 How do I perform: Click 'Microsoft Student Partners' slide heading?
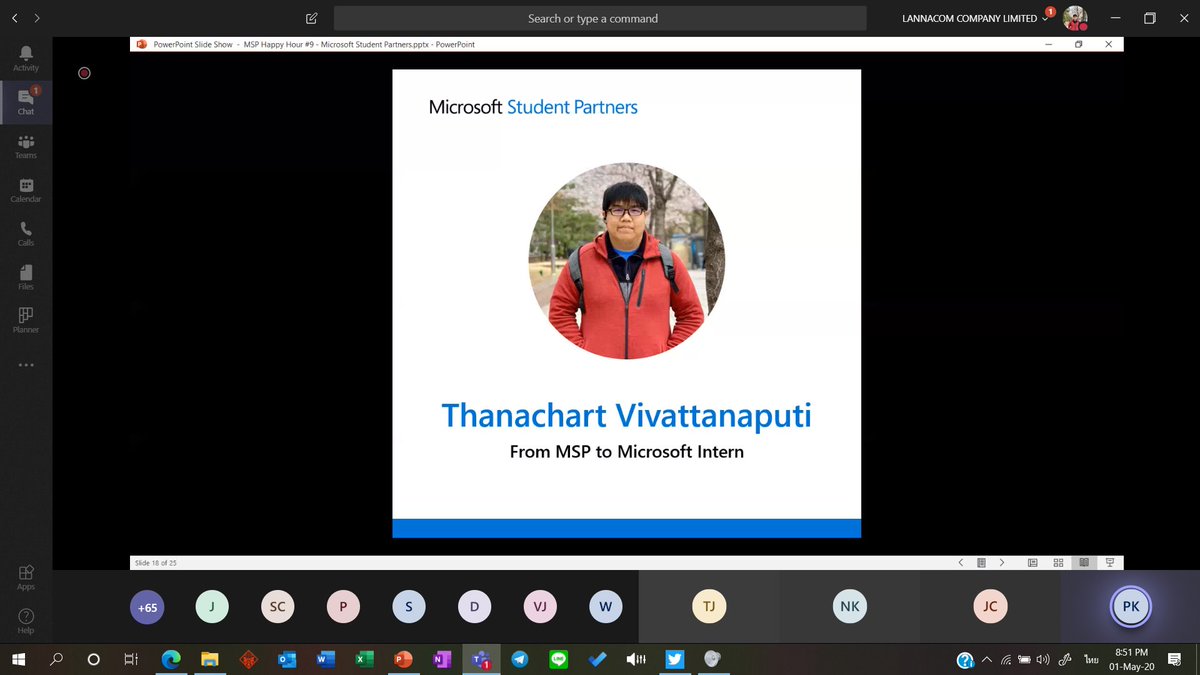pyautogui.click(x=533, y=107)
